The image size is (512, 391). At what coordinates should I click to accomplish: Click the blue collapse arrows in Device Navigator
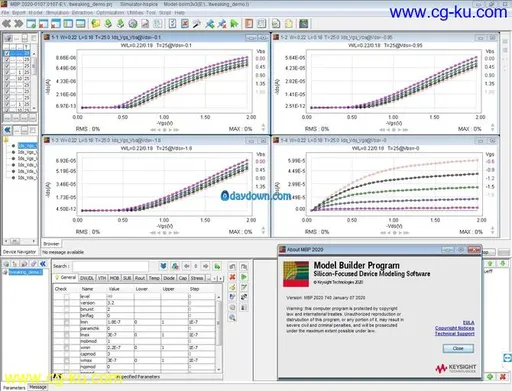[x=7, y=130]
